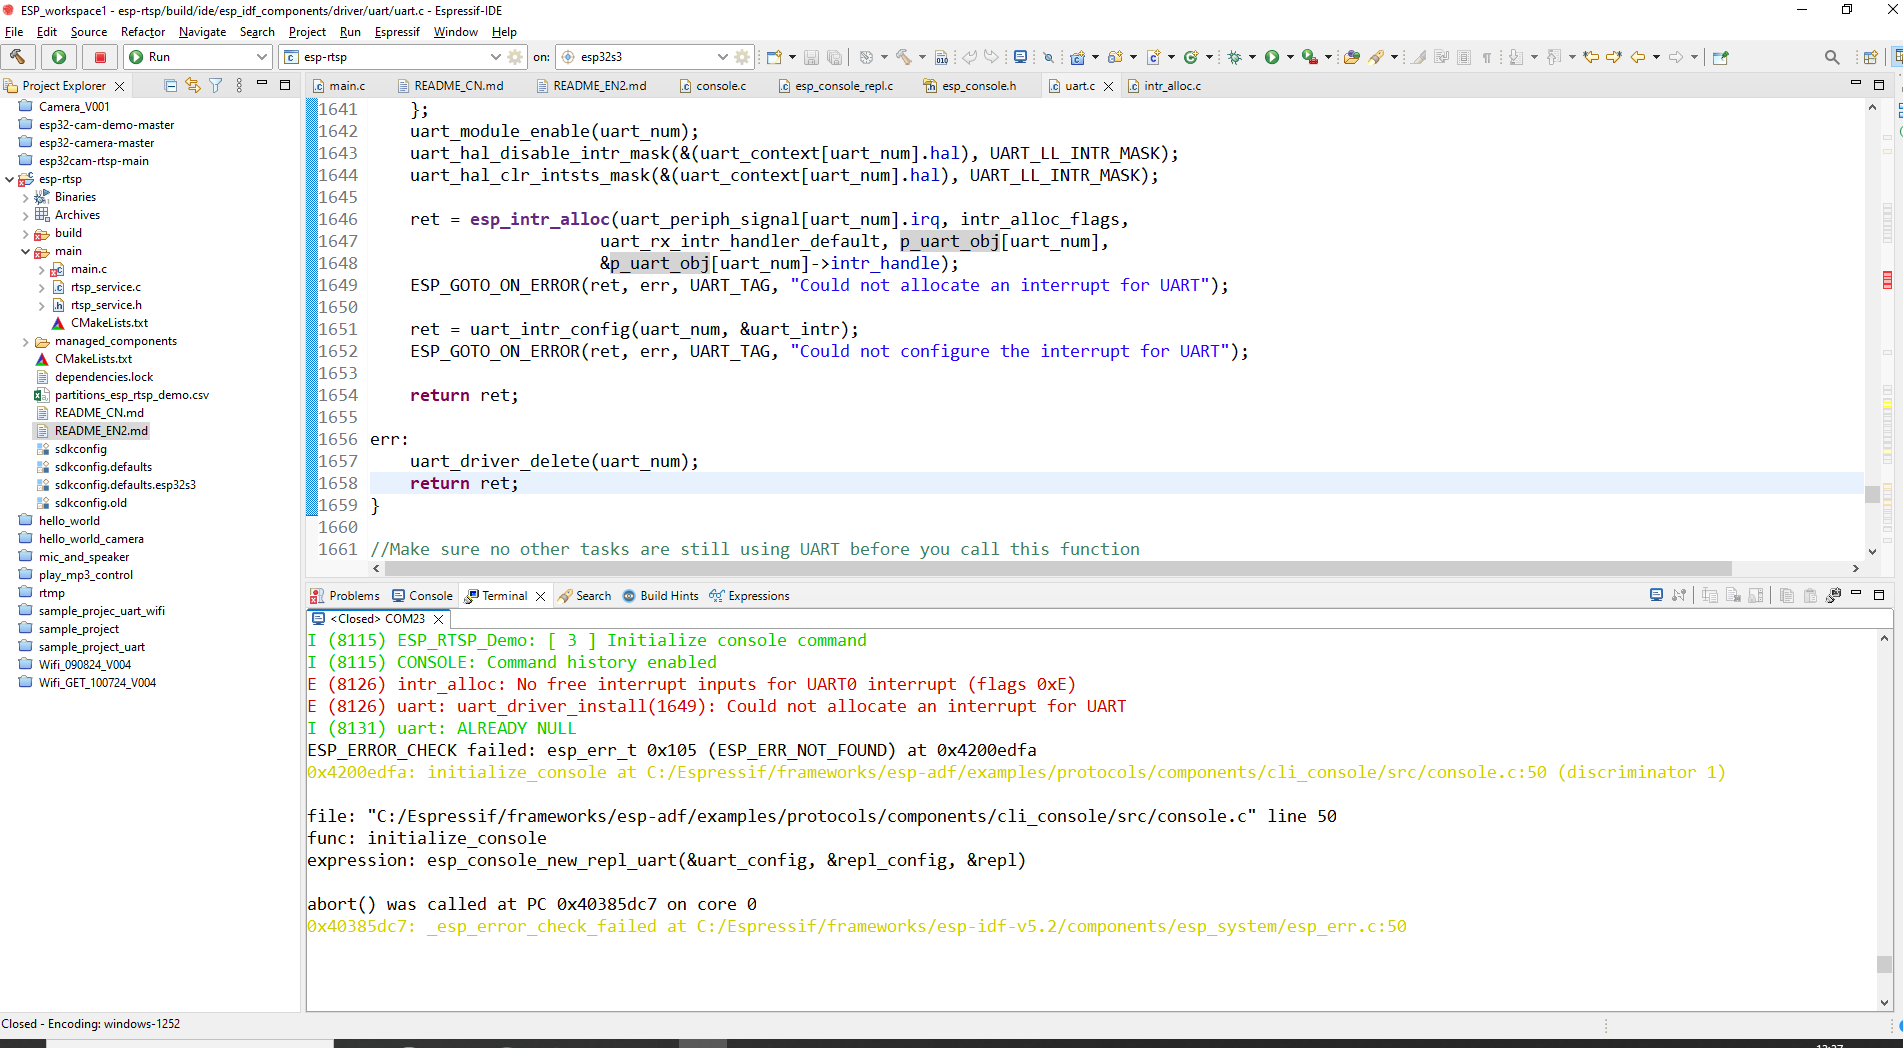
Task: Click the Build hammer icon in launch bar
Action: pyautogui.click(x=18, y=57)
